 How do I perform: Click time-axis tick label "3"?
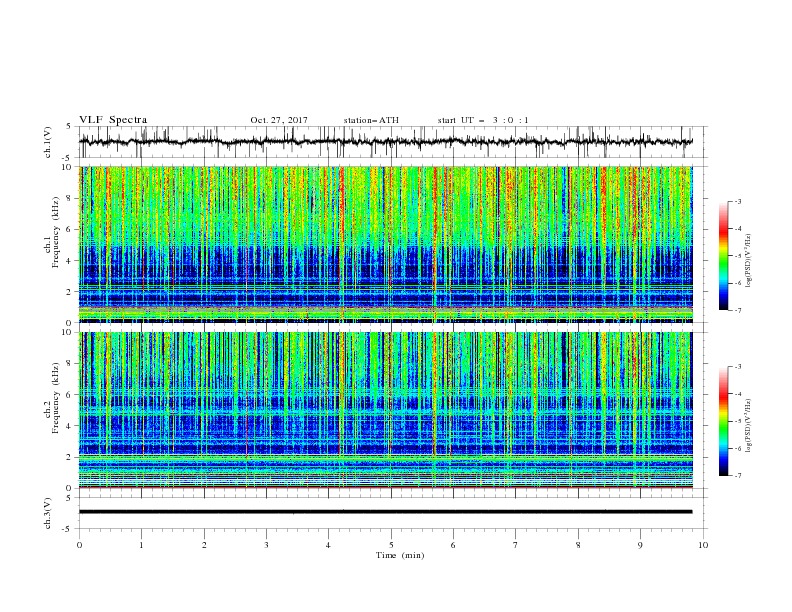(x=266, y=545)
